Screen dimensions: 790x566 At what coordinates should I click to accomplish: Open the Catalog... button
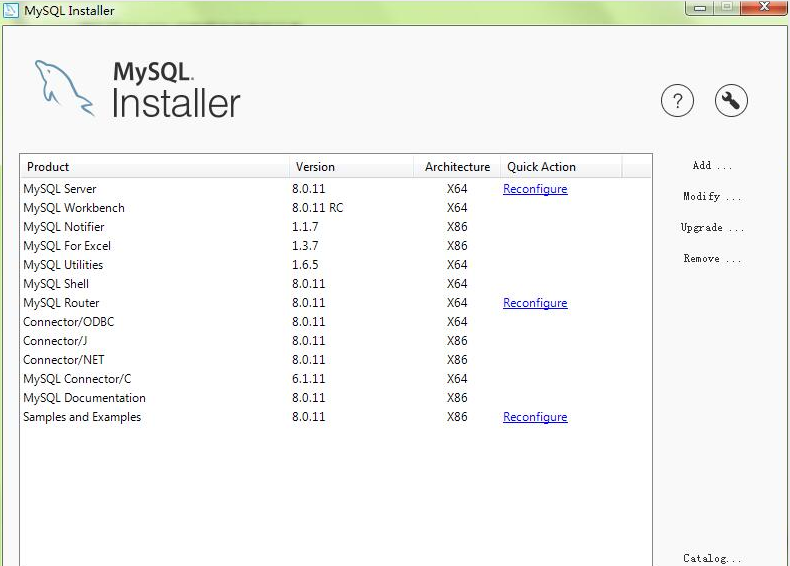pyautogui.click(x=712, y=558)
